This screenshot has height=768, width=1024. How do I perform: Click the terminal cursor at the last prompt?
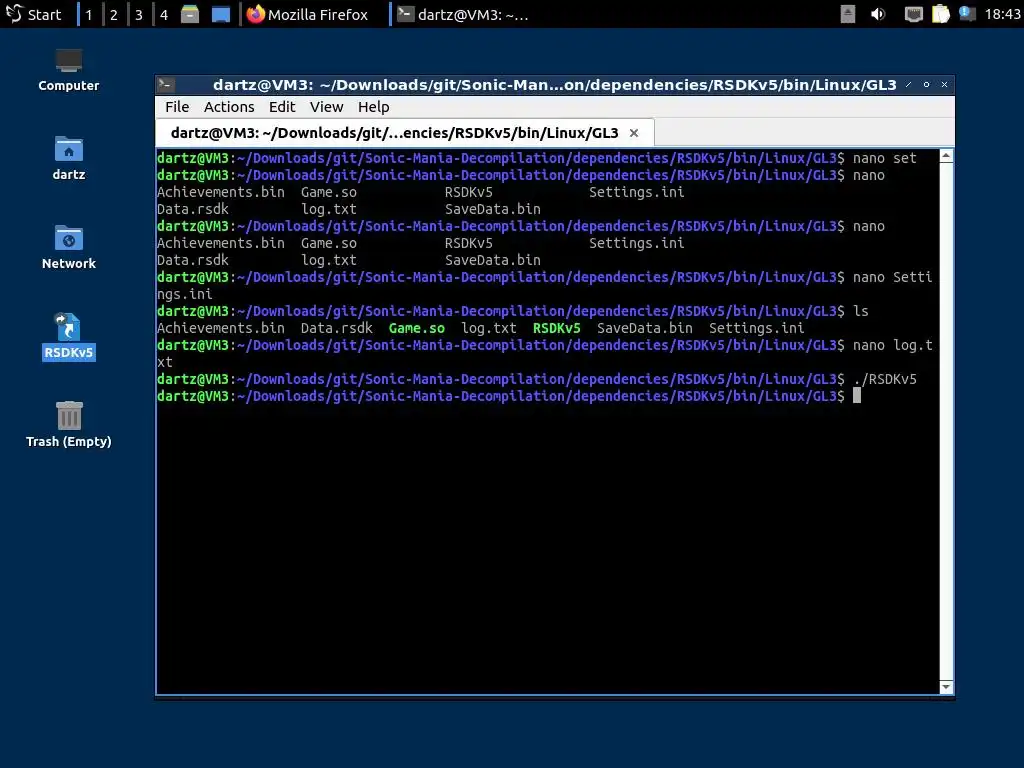(857, 396)
